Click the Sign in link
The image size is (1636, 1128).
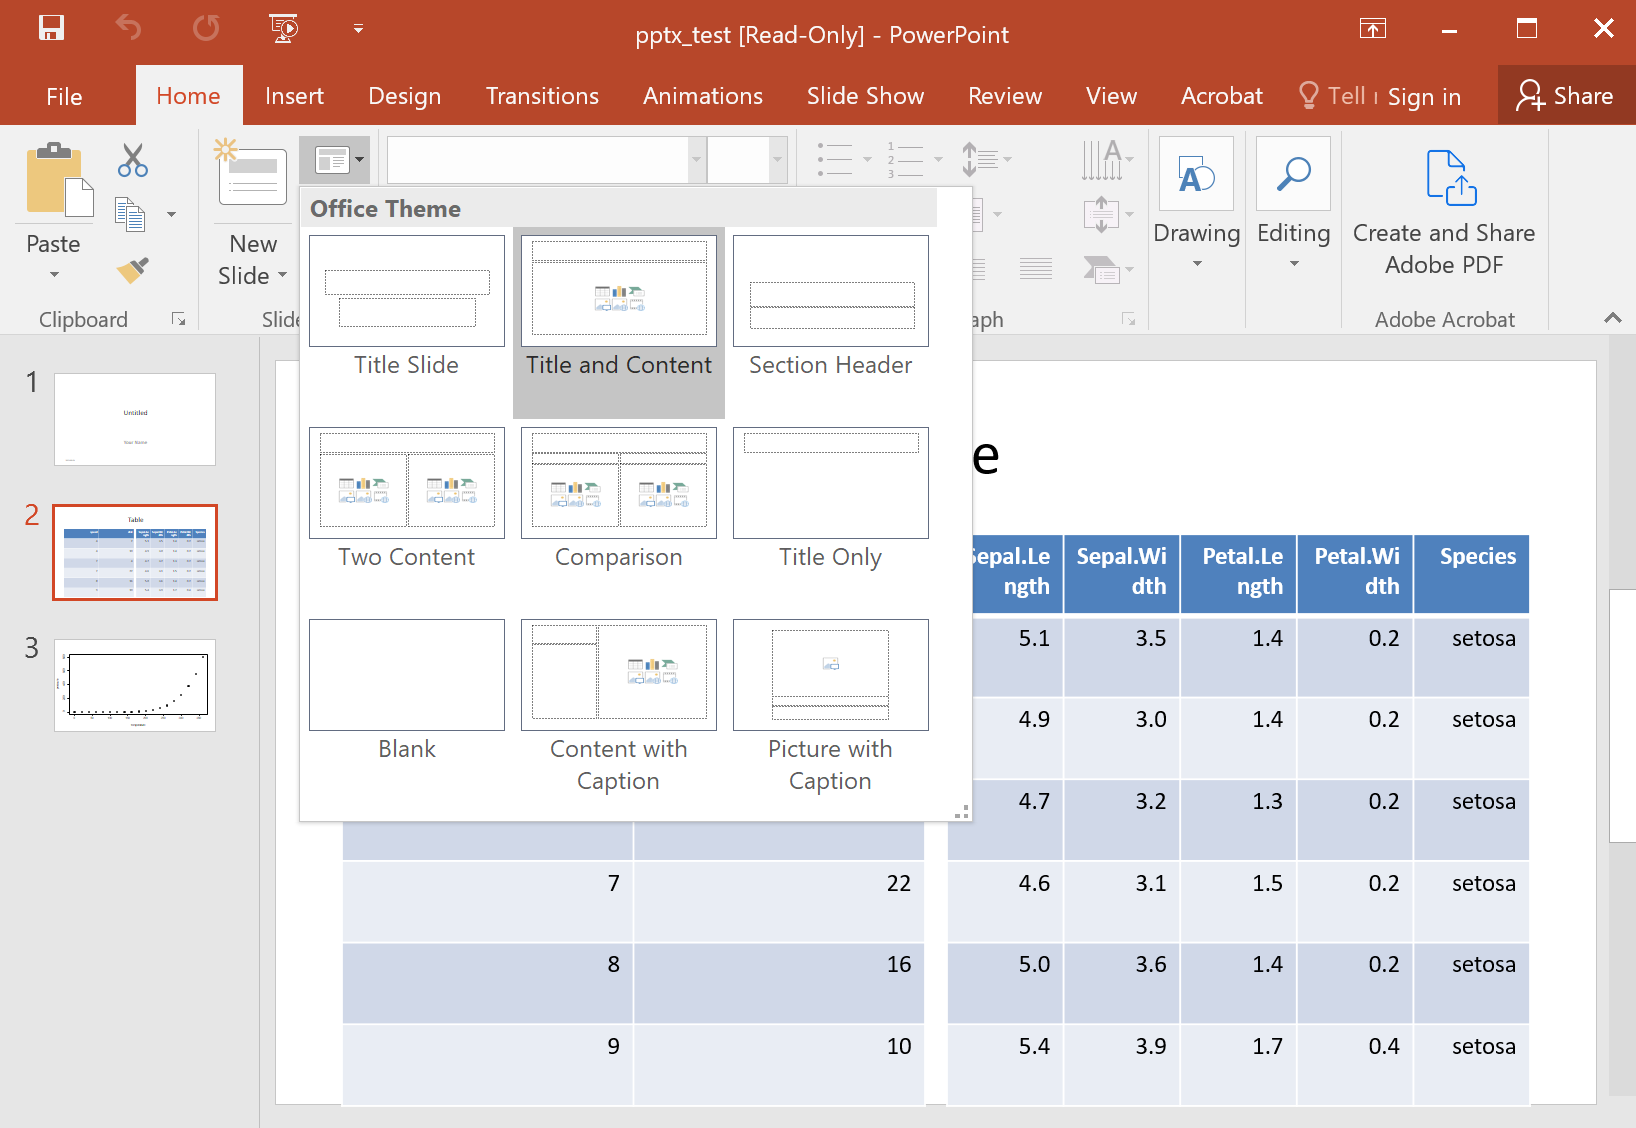1424,97
